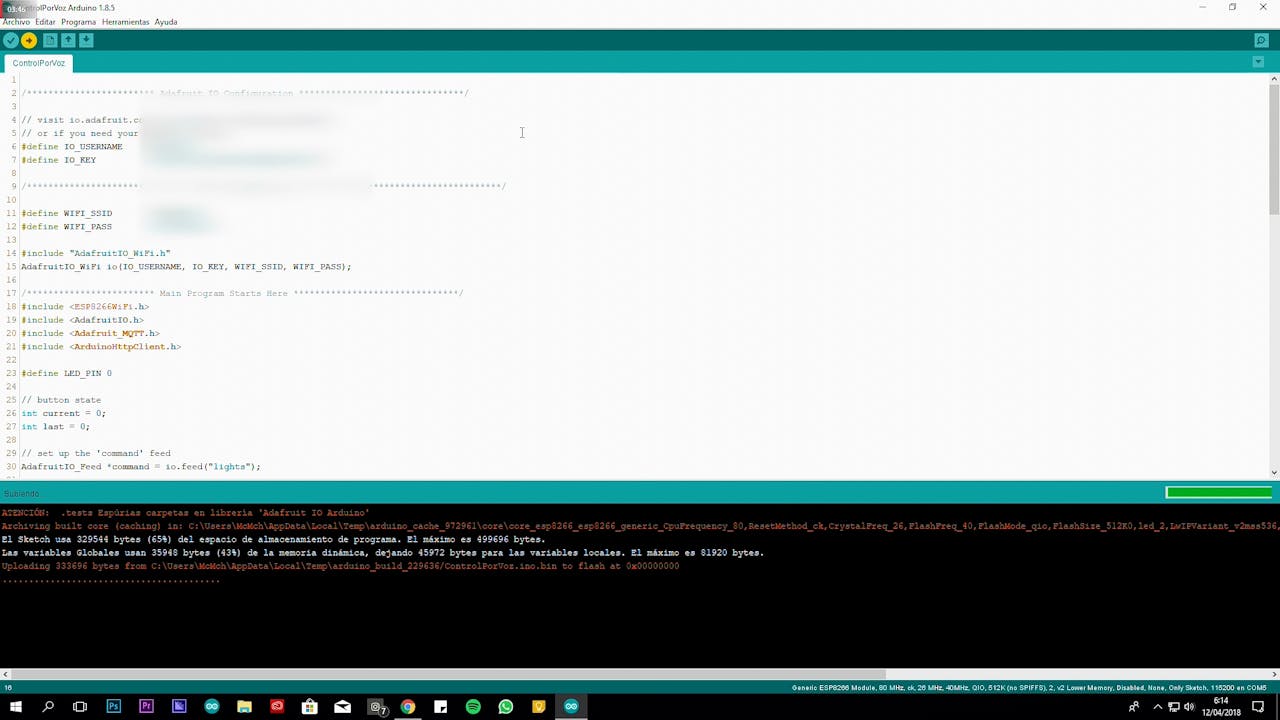The image size is (1280, 720).
Task: Open Spotify from the taskbar
Action: click(473, 707)
